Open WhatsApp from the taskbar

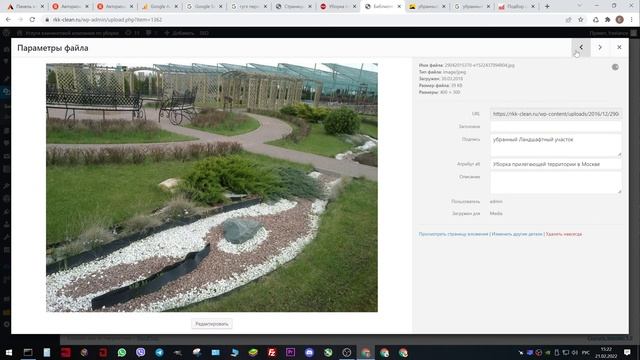click(122, 352)
